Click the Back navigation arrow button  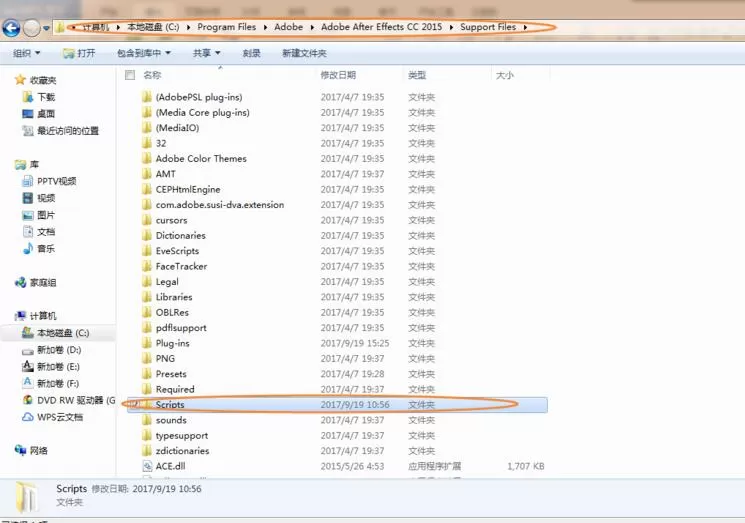pyautogui.click(x=11, y=28)
